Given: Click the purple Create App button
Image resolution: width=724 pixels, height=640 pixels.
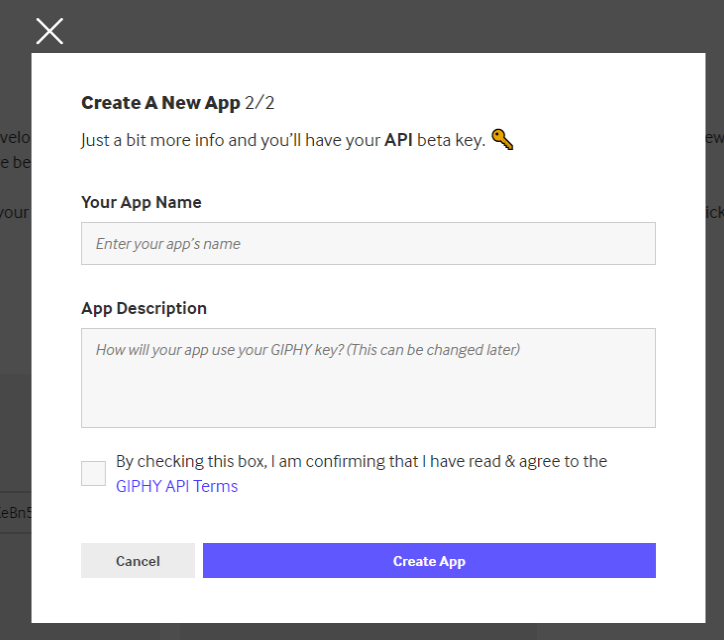Looking at the screenshot, I should pyautogui.click(x=429, y=561).
